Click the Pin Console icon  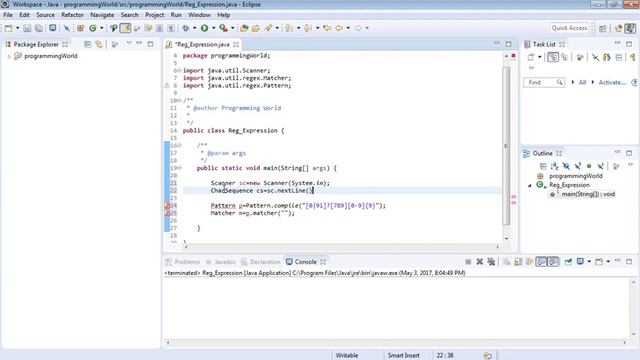tap(568, 262)
